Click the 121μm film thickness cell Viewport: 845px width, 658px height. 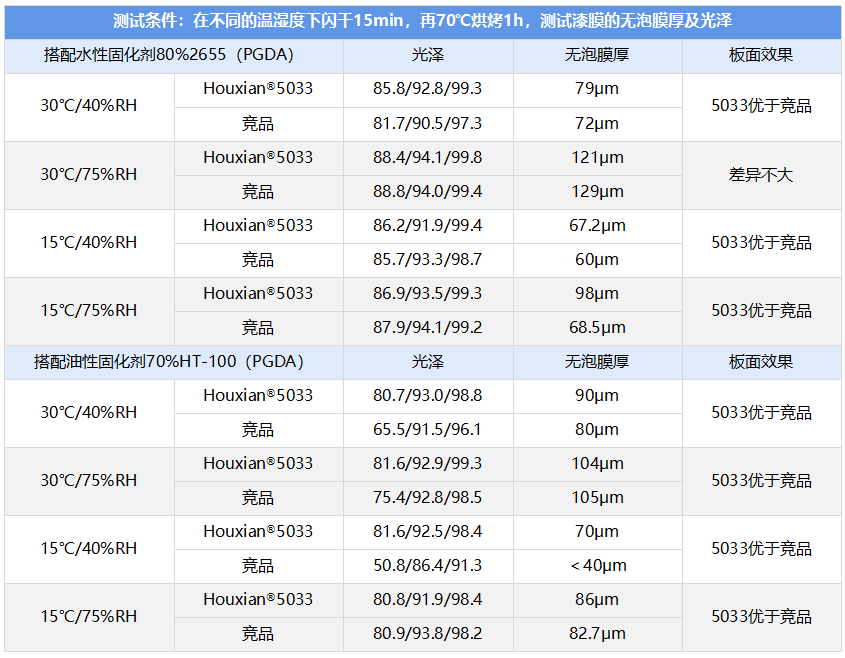[x=597, y=158]
